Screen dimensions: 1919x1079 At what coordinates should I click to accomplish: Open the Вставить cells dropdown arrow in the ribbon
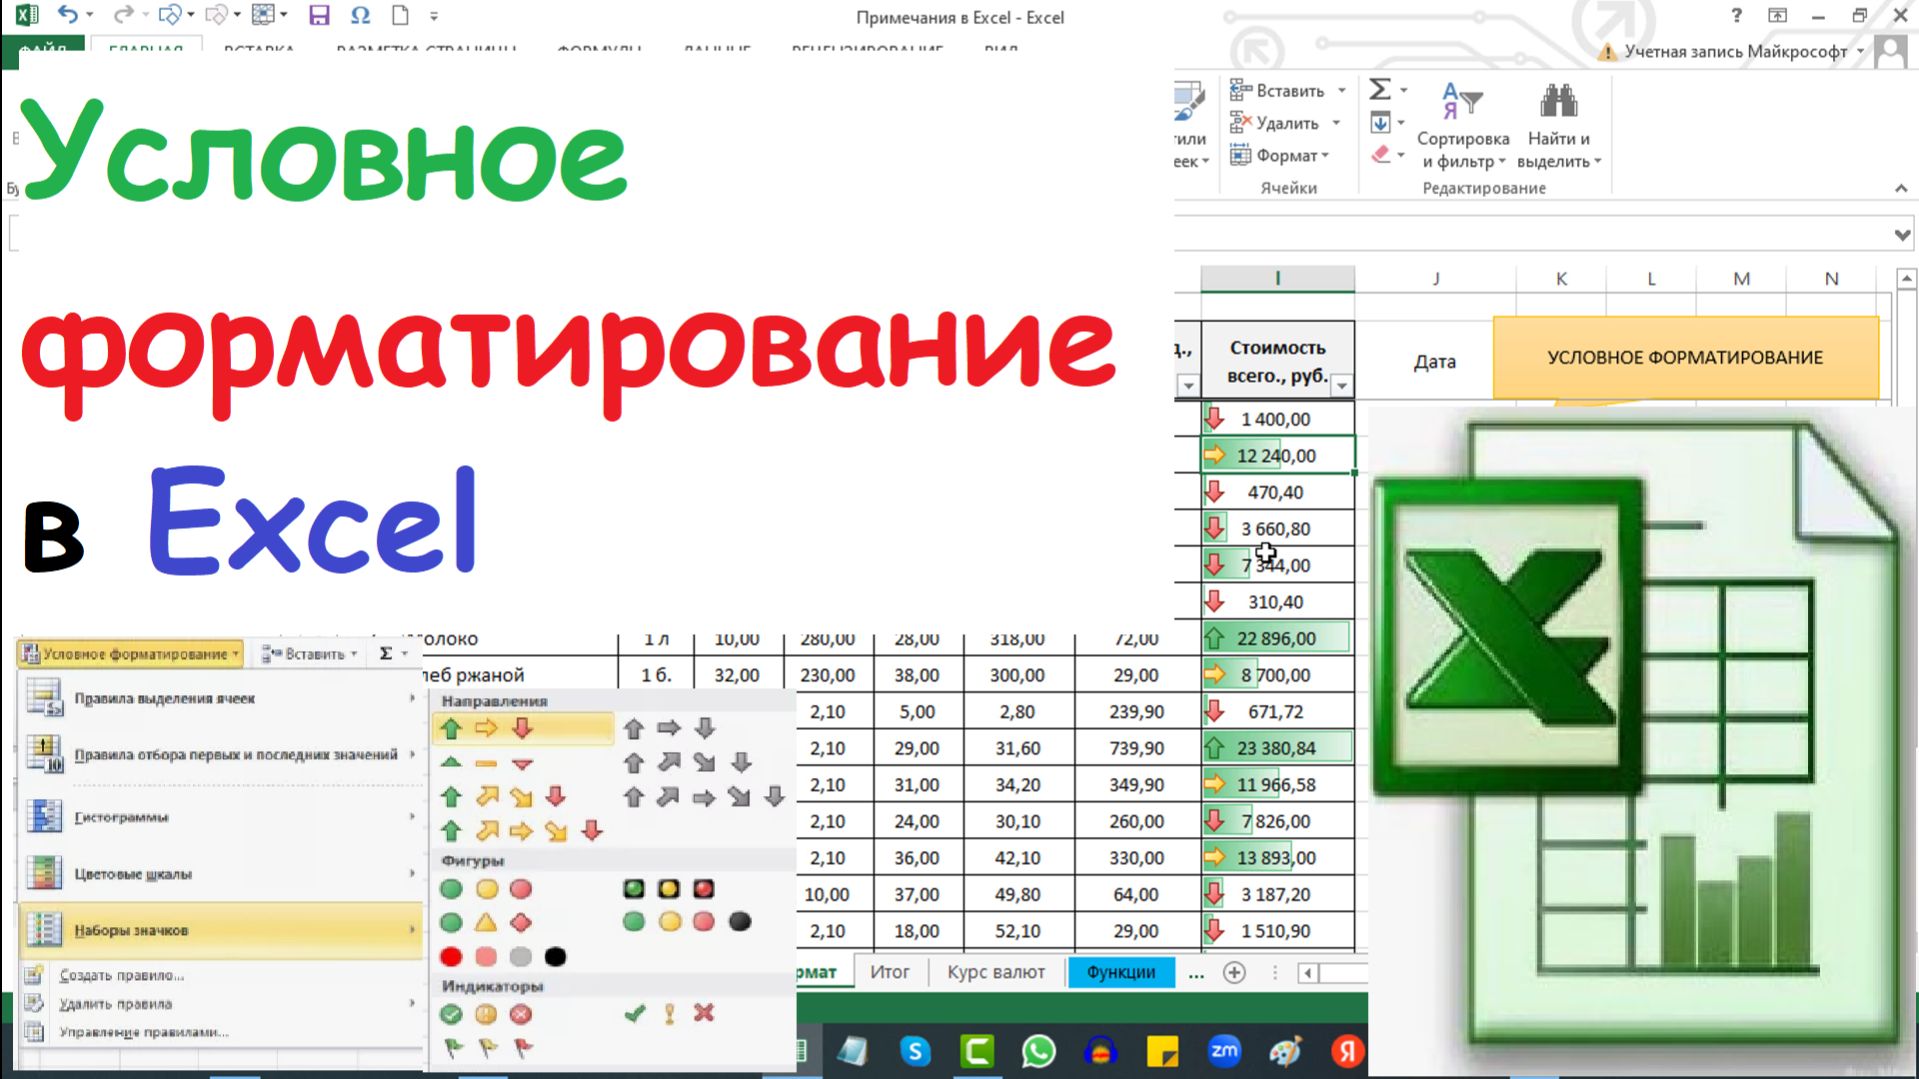(1342, 91)
